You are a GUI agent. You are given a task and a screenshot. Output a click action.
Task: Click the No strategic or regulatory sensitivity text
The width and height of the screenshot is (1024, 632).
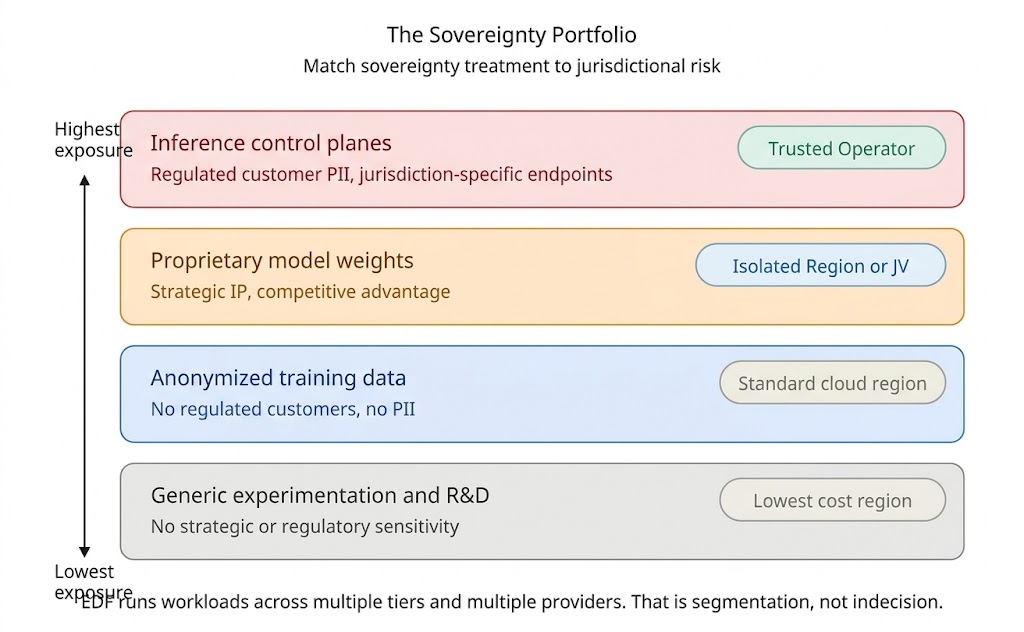[305, 526]
